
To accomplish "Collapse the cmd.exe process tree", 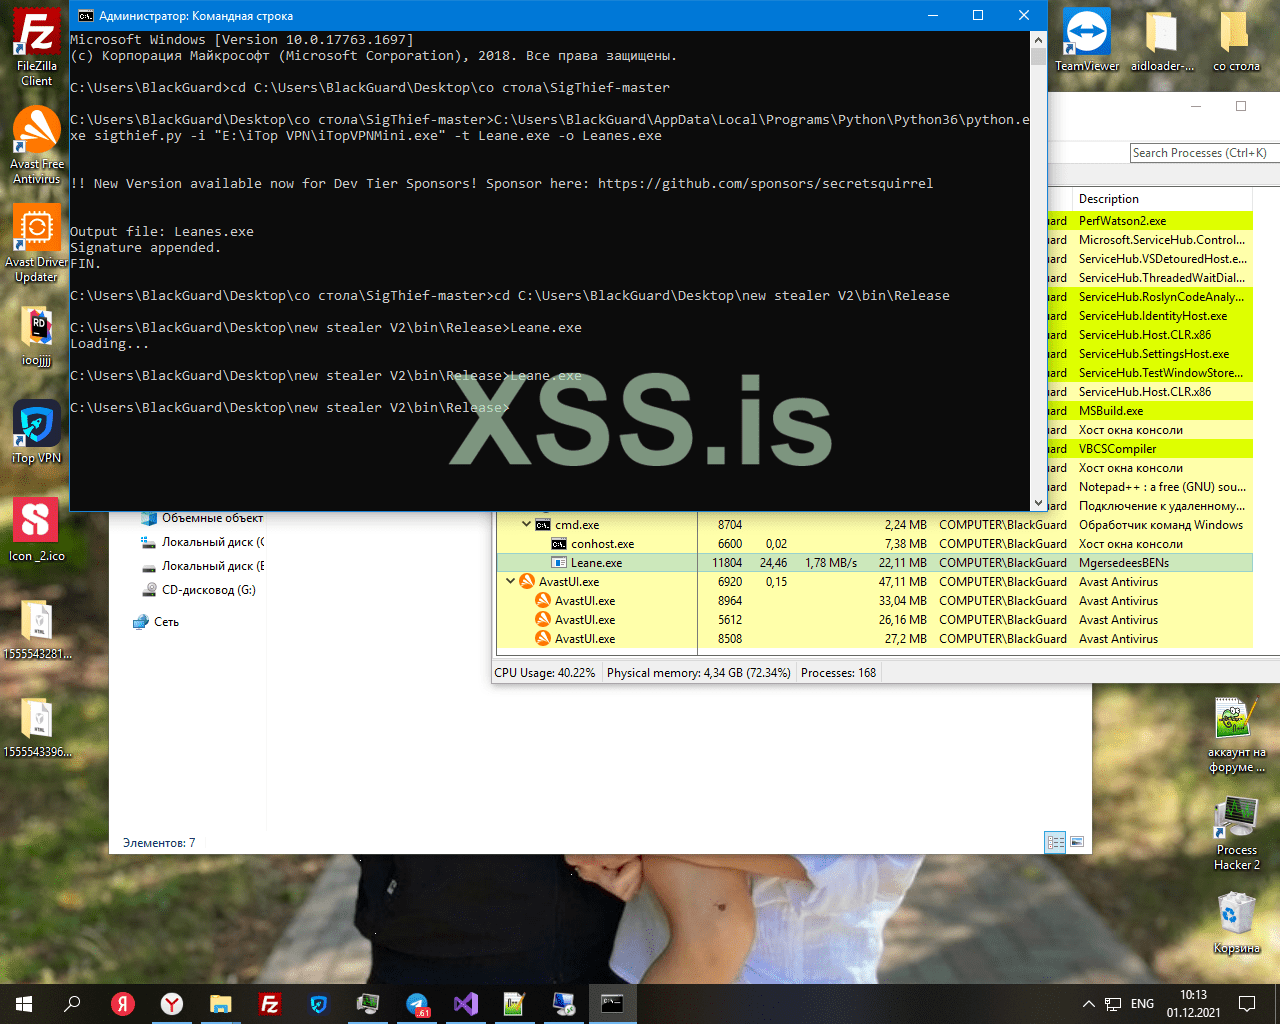I will [x=525, y=524].
